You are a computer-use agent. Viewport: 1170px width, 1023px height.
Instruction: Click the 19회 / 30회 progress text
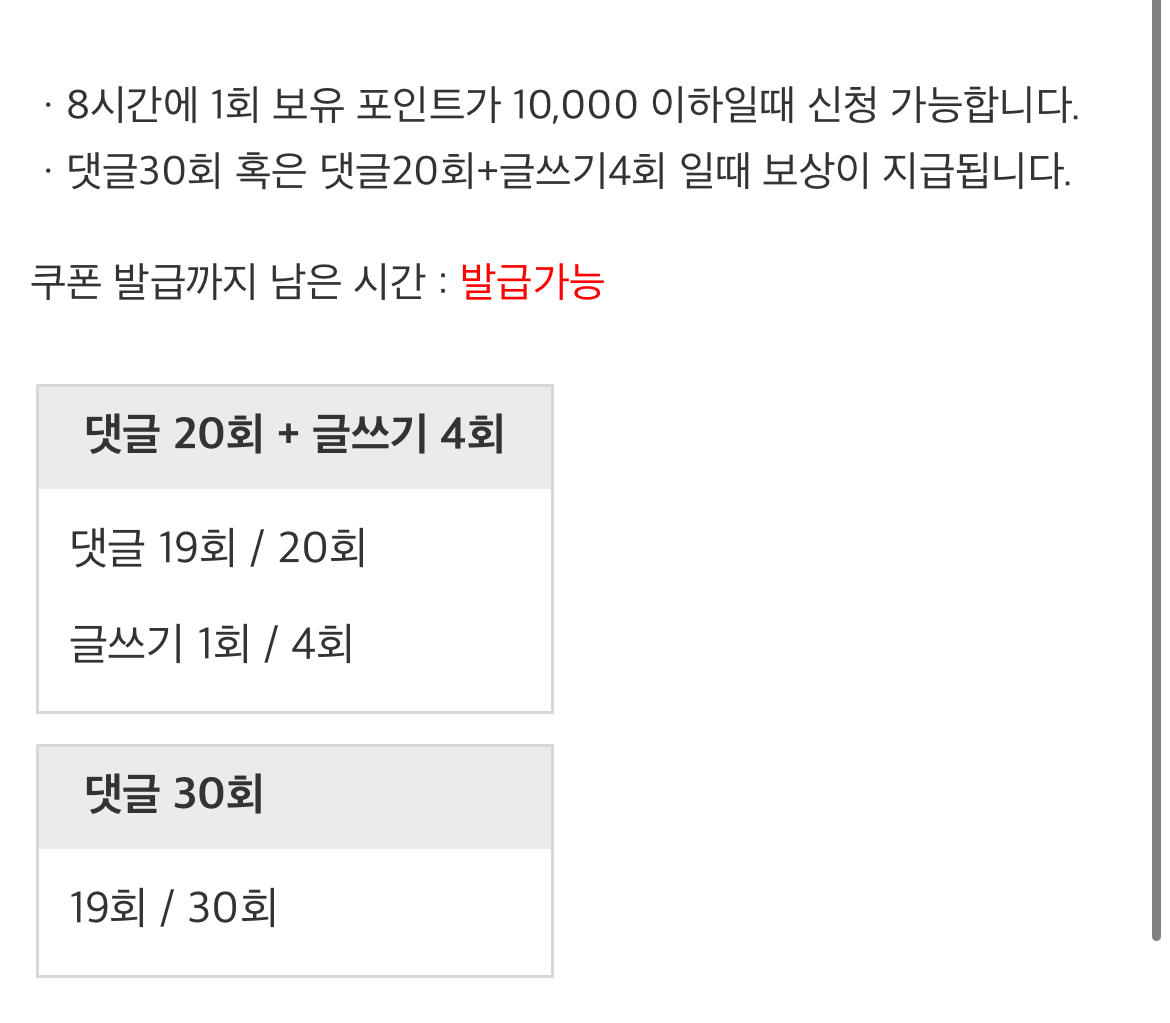173,907
